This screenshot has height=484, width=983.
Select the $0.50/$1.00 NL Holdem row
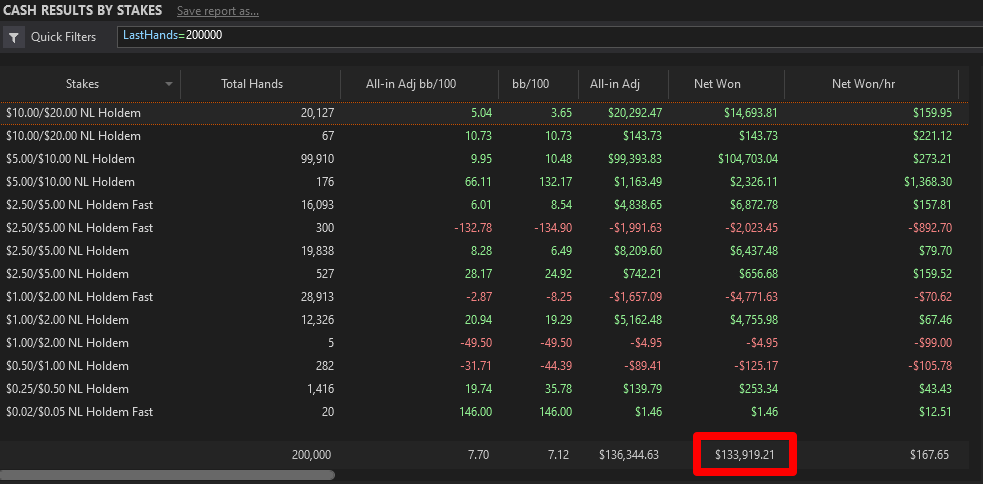484,366
